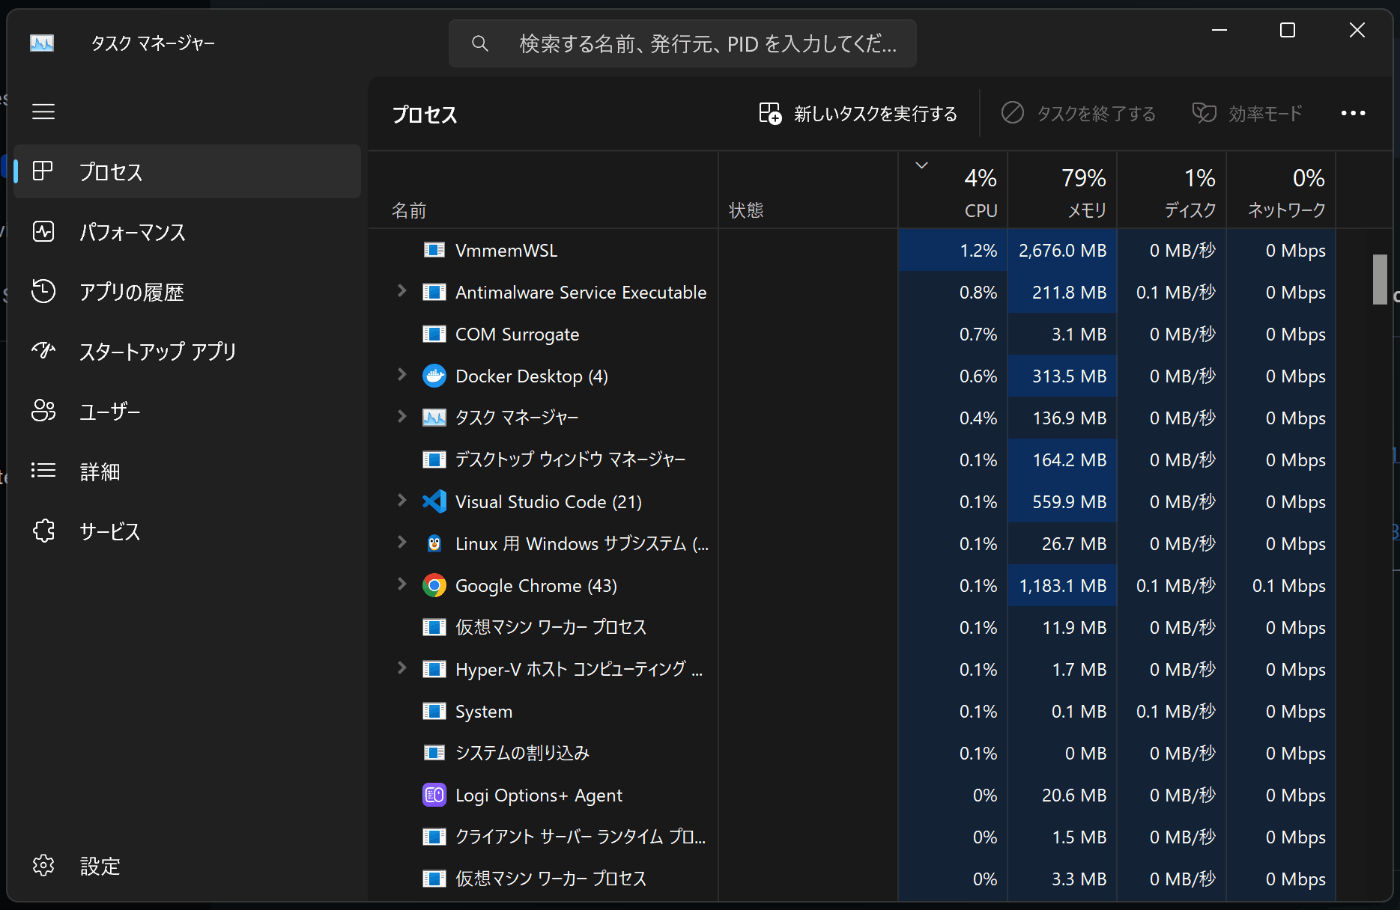This screenshot has height=910, width=1400.
Task: Select the COM Surrogate process name
Action: [x=517, y=335]
